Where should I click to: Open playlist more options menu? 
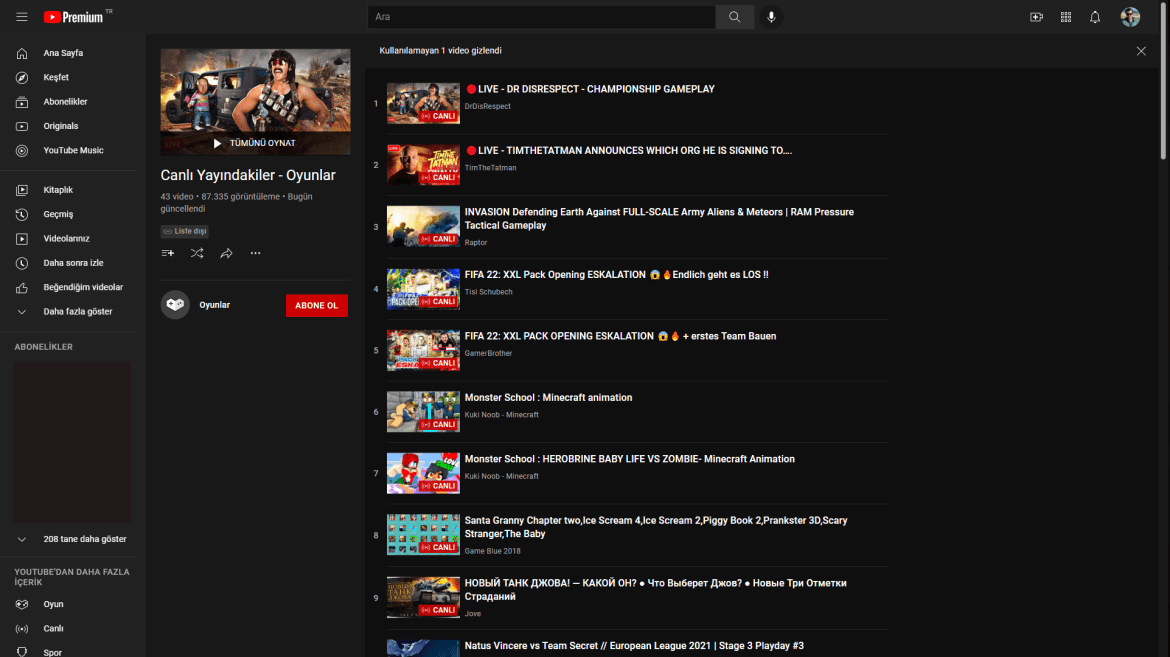pos(255,253)
